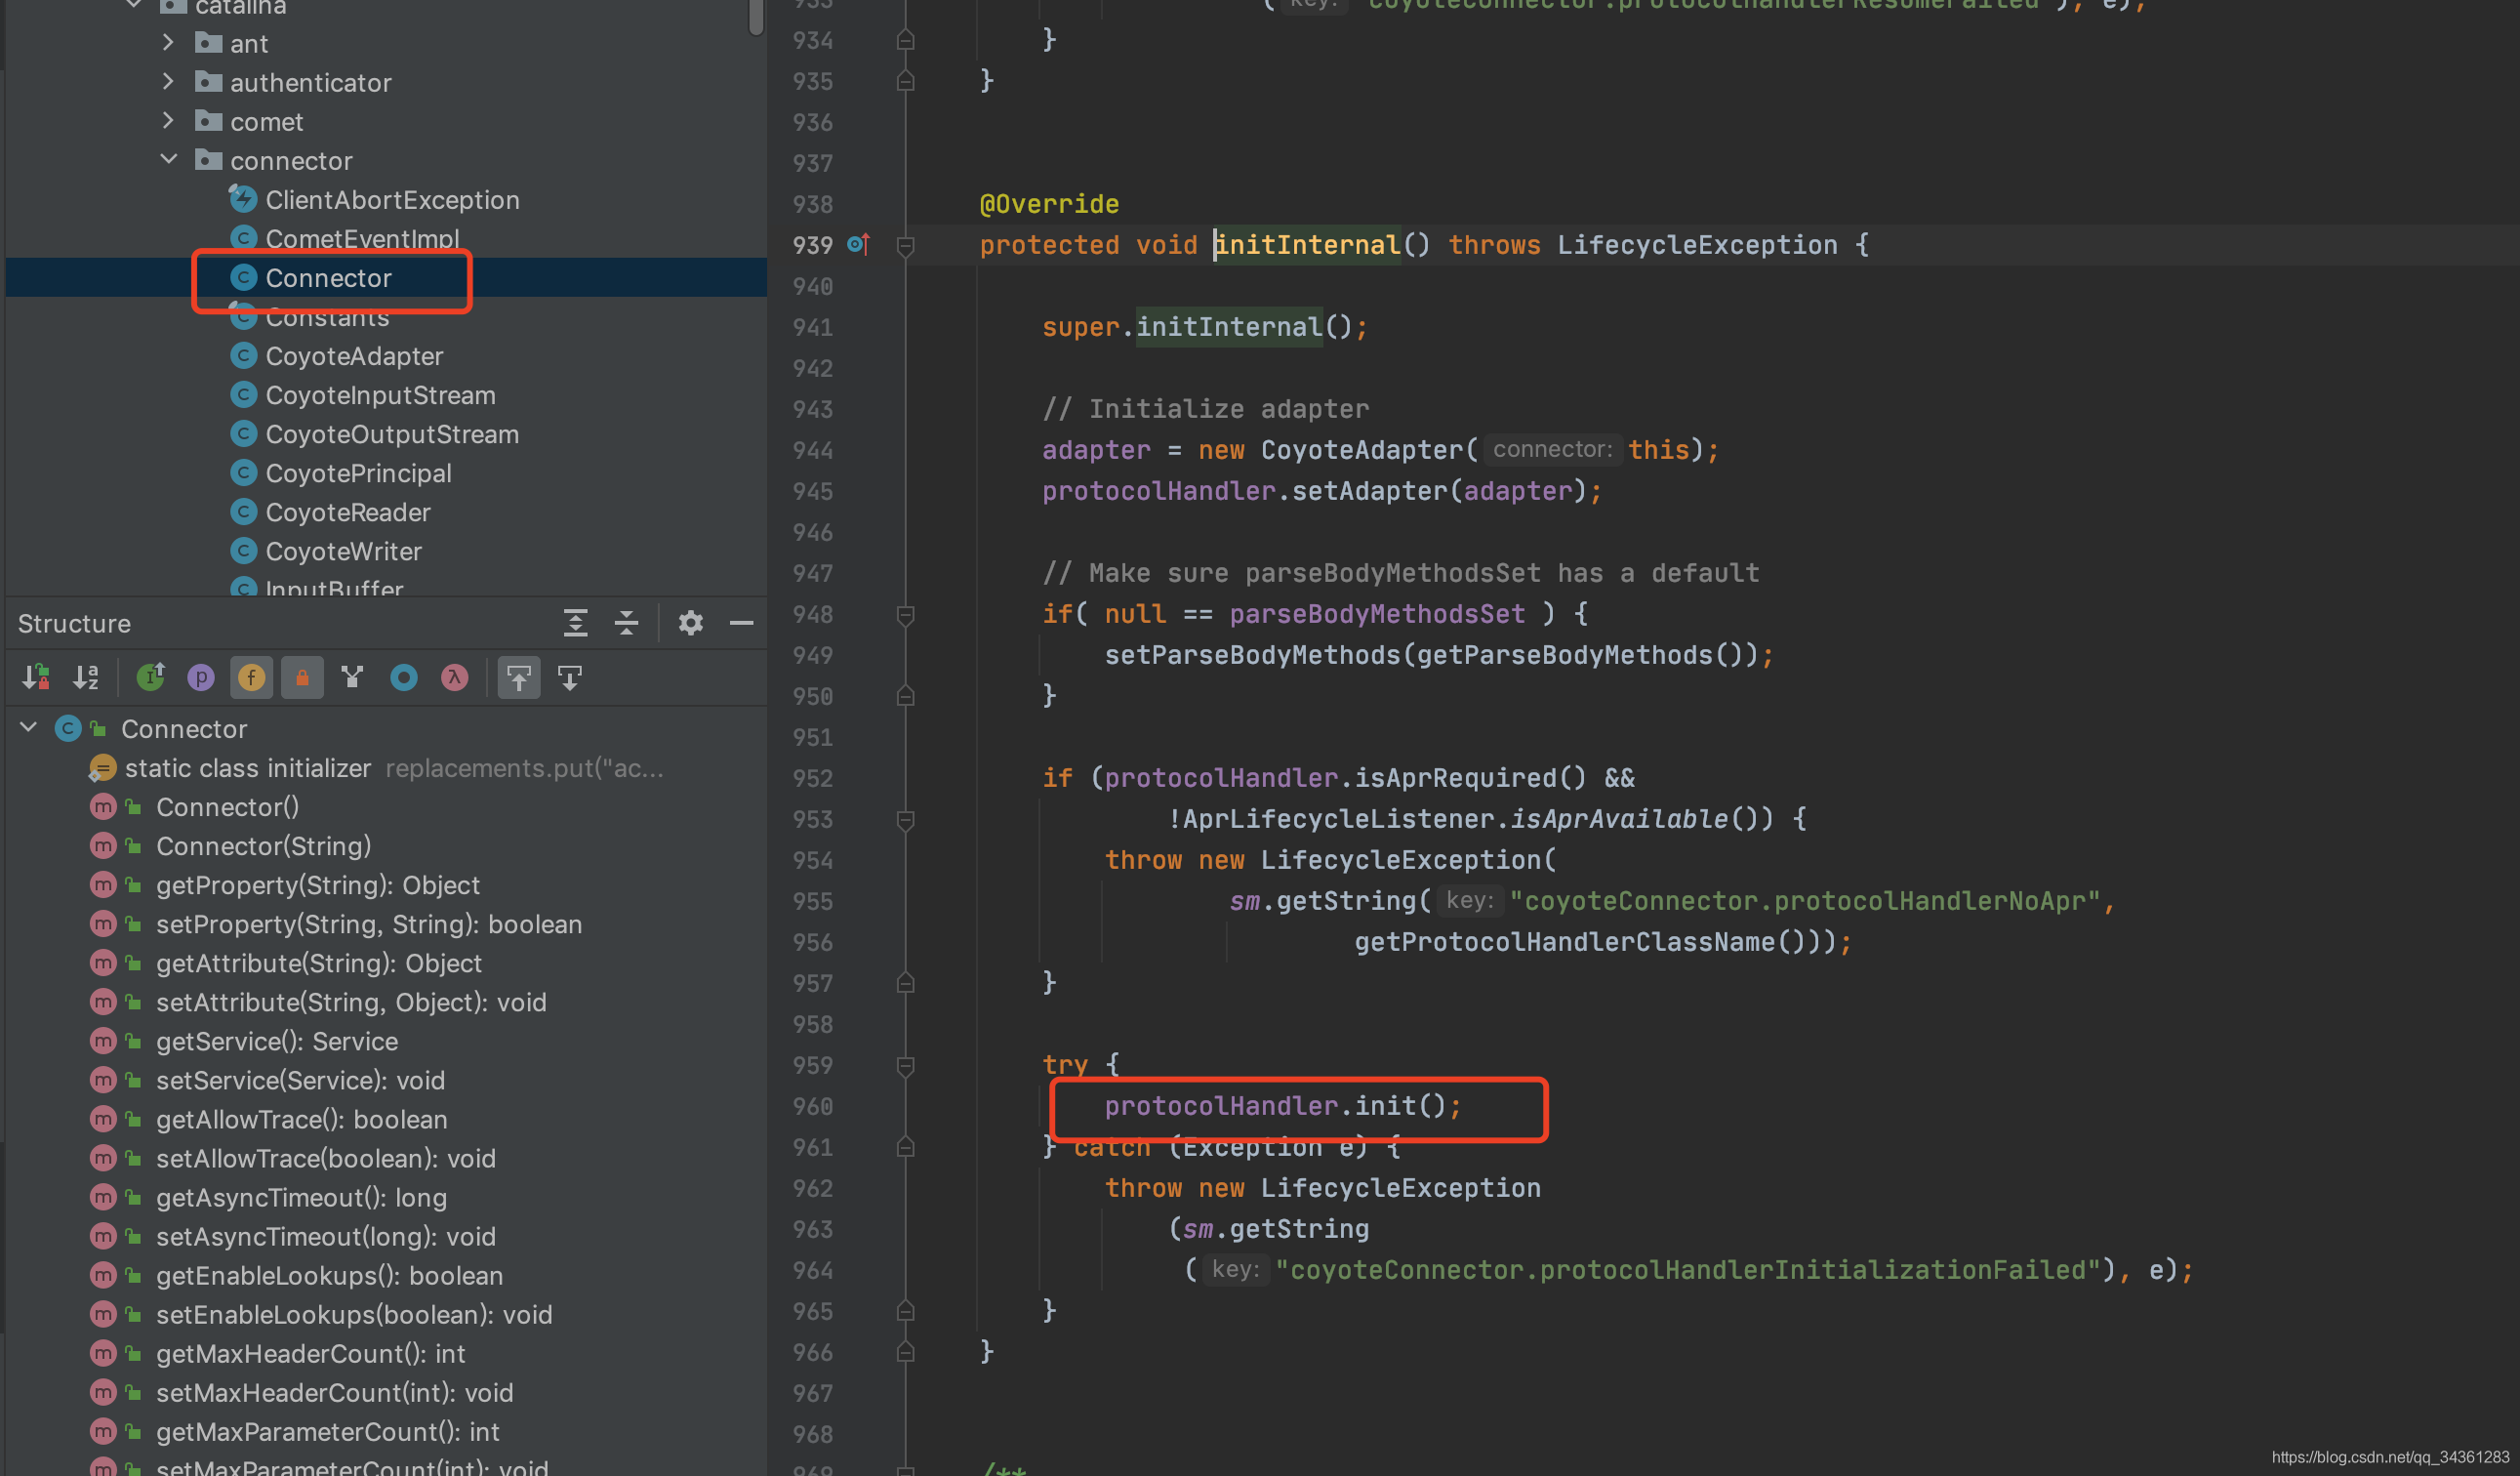This screenshot has width=2520, height=1476.
Task: Open CoyoteAdapter class file
Action: tap(349, 355)
